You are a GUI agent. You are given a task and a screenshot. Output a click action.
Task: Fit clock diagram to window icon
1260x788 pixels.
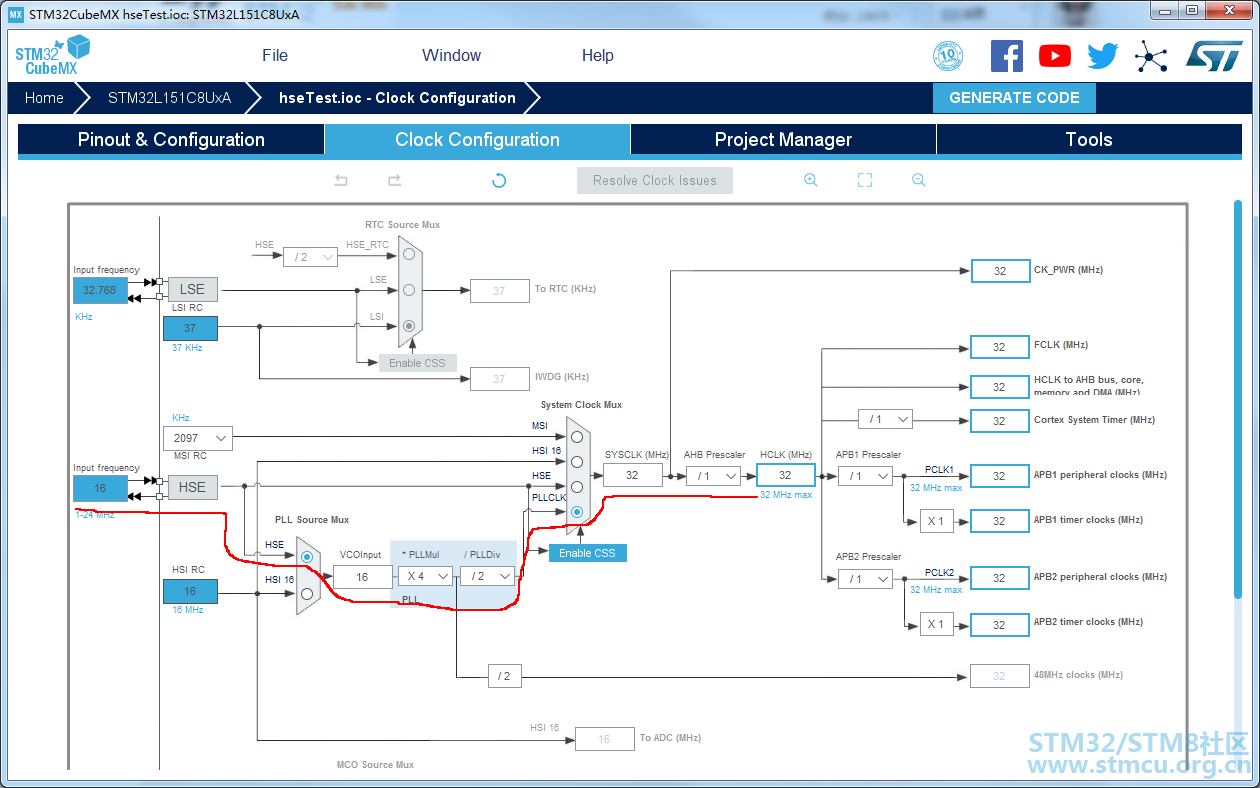865,180
